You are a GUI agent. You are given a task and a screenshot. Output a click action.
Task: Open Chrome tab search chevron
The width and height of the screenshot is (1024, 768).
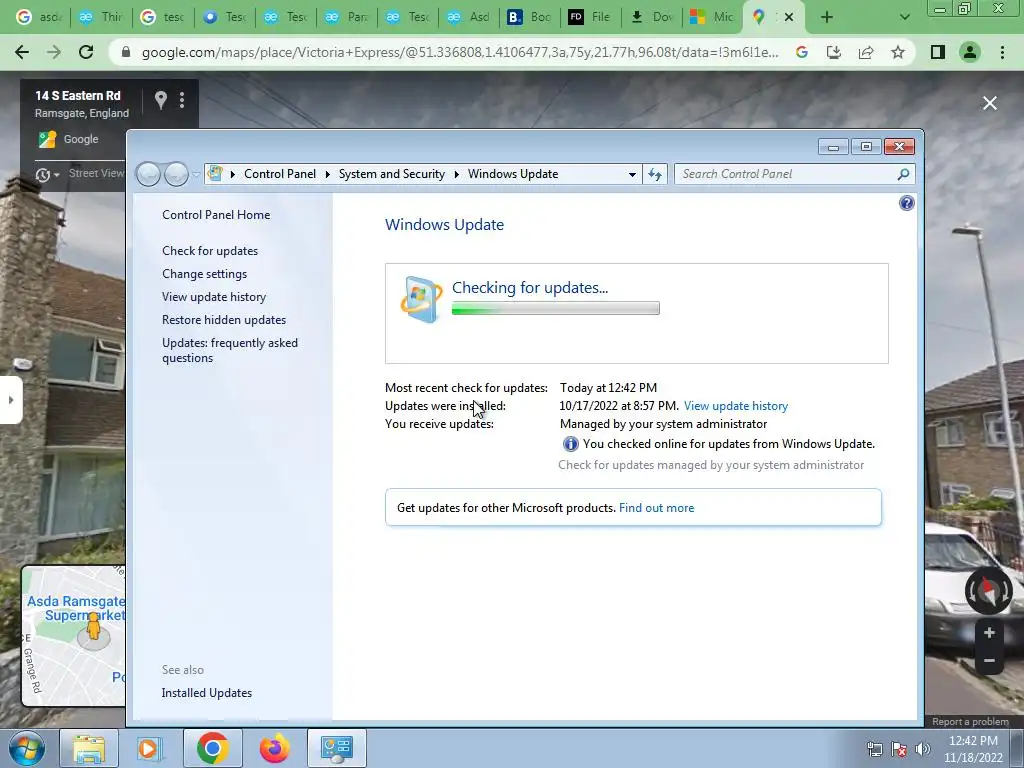coord(904,17)
